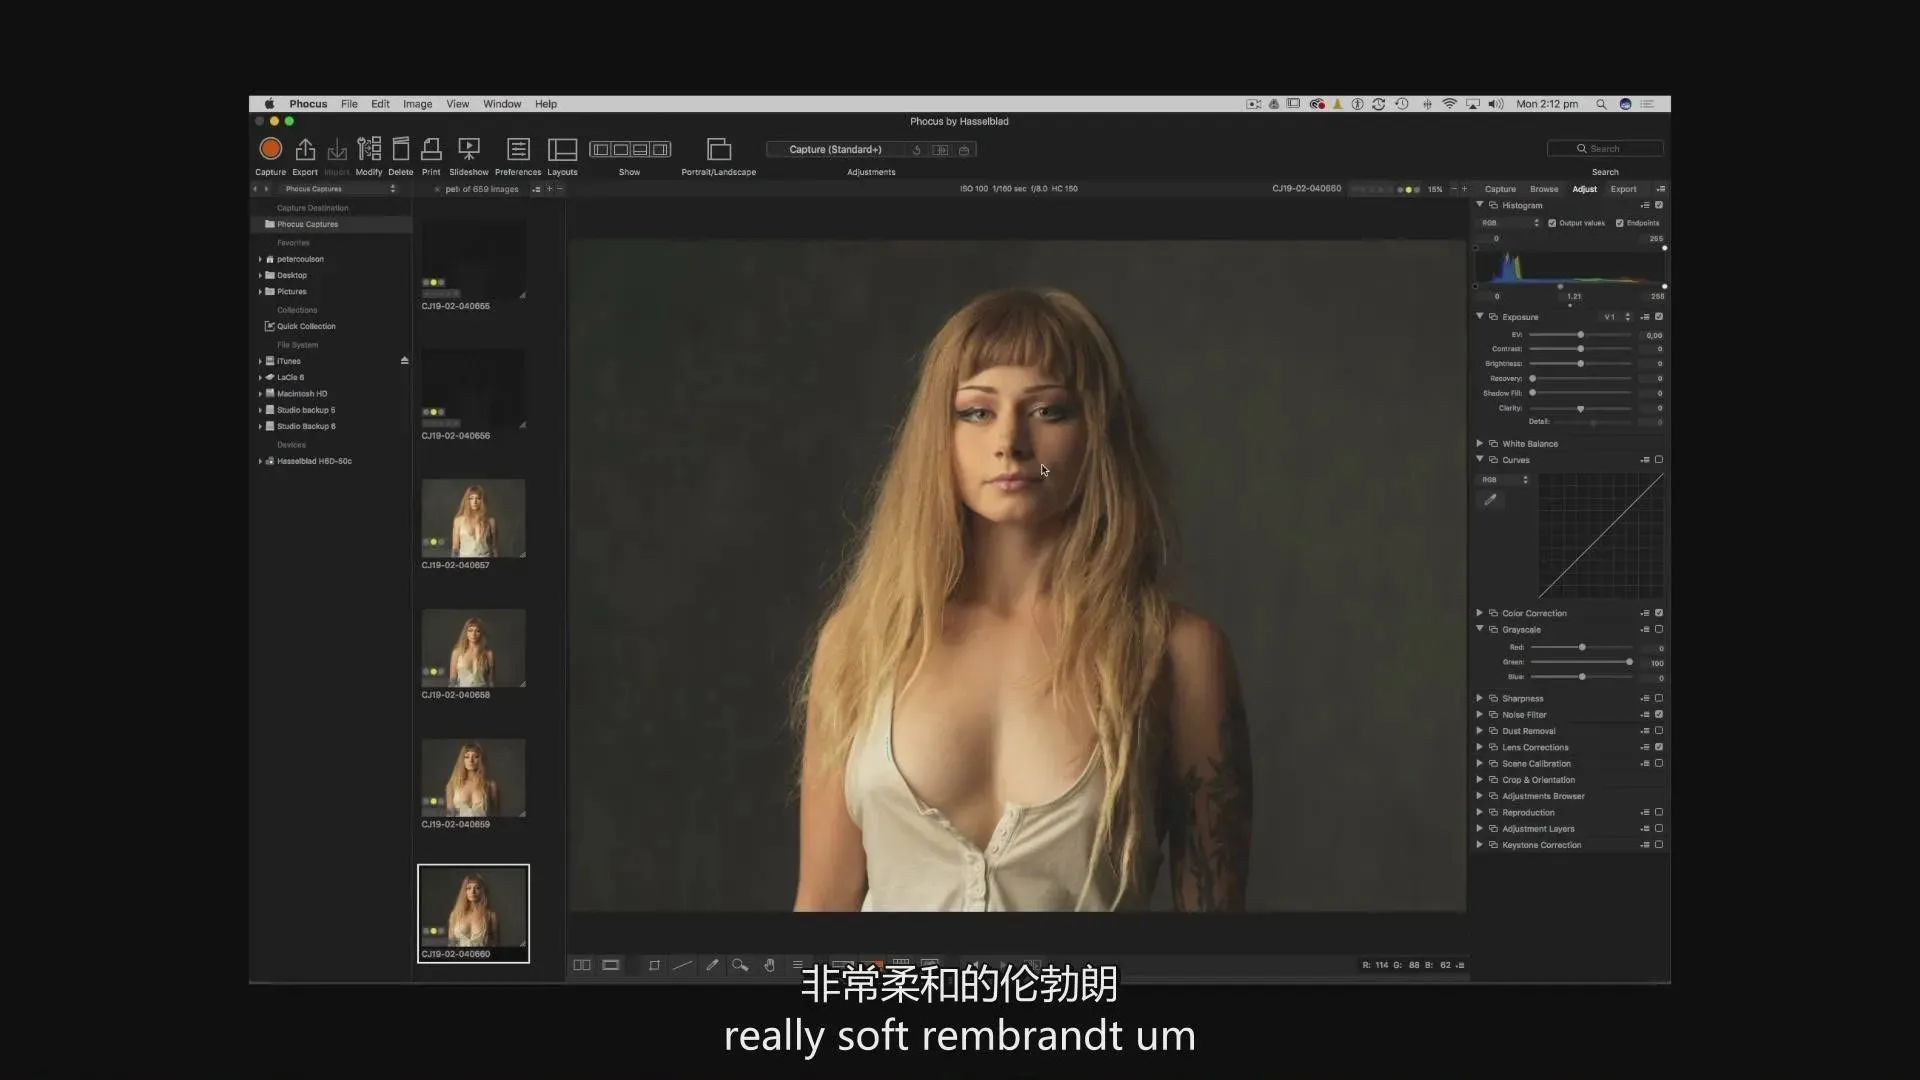Open the Slideshow tool

pyautogui.click(x=468, y=149)
